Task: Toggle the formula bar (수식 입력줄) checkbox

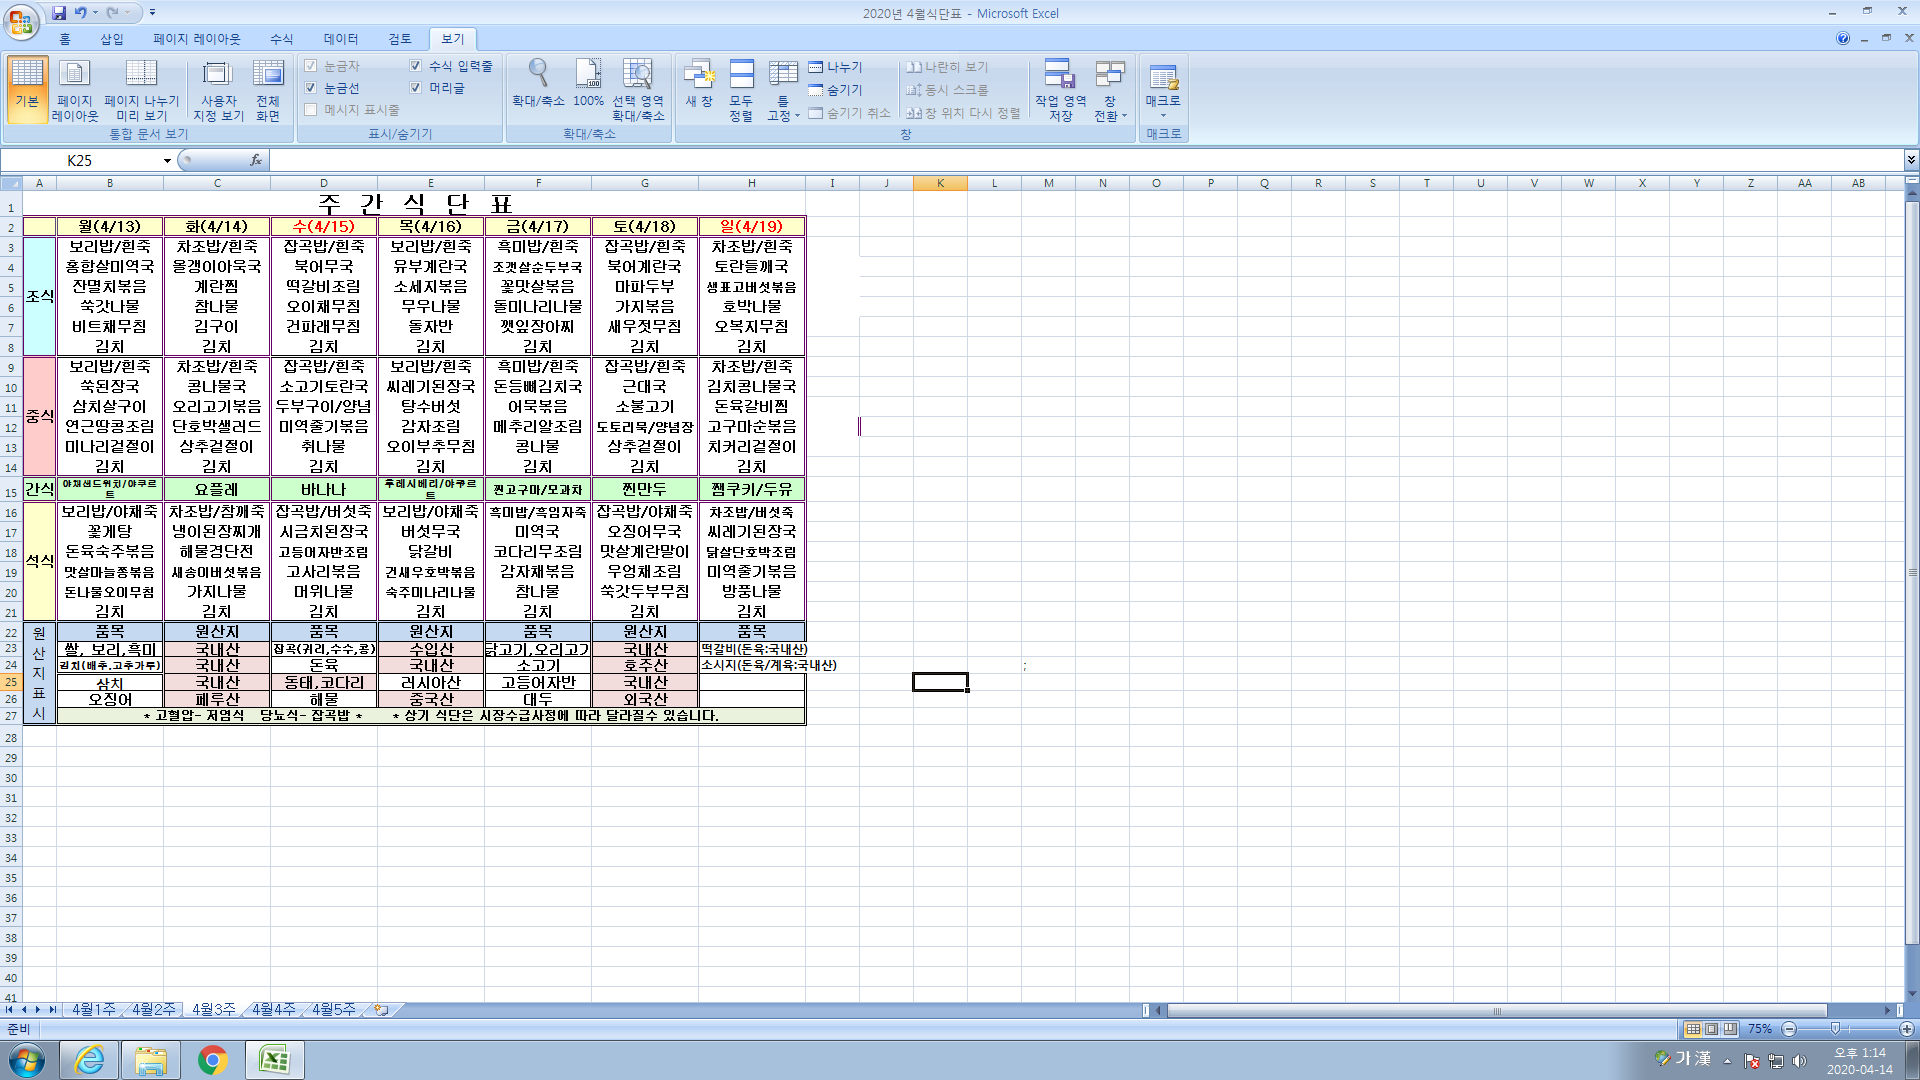Action: pos(416,66)
